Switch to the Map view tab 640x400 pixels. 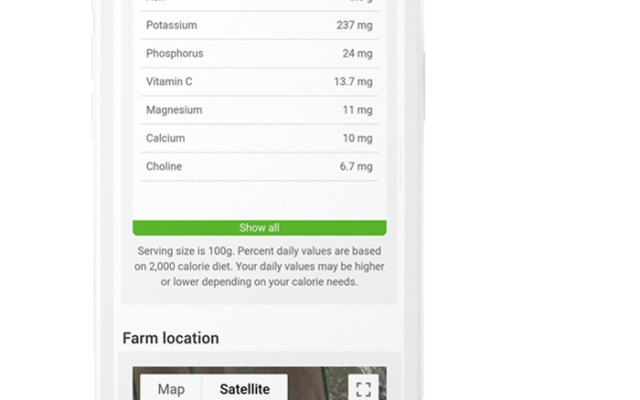(x=171, y=389)
